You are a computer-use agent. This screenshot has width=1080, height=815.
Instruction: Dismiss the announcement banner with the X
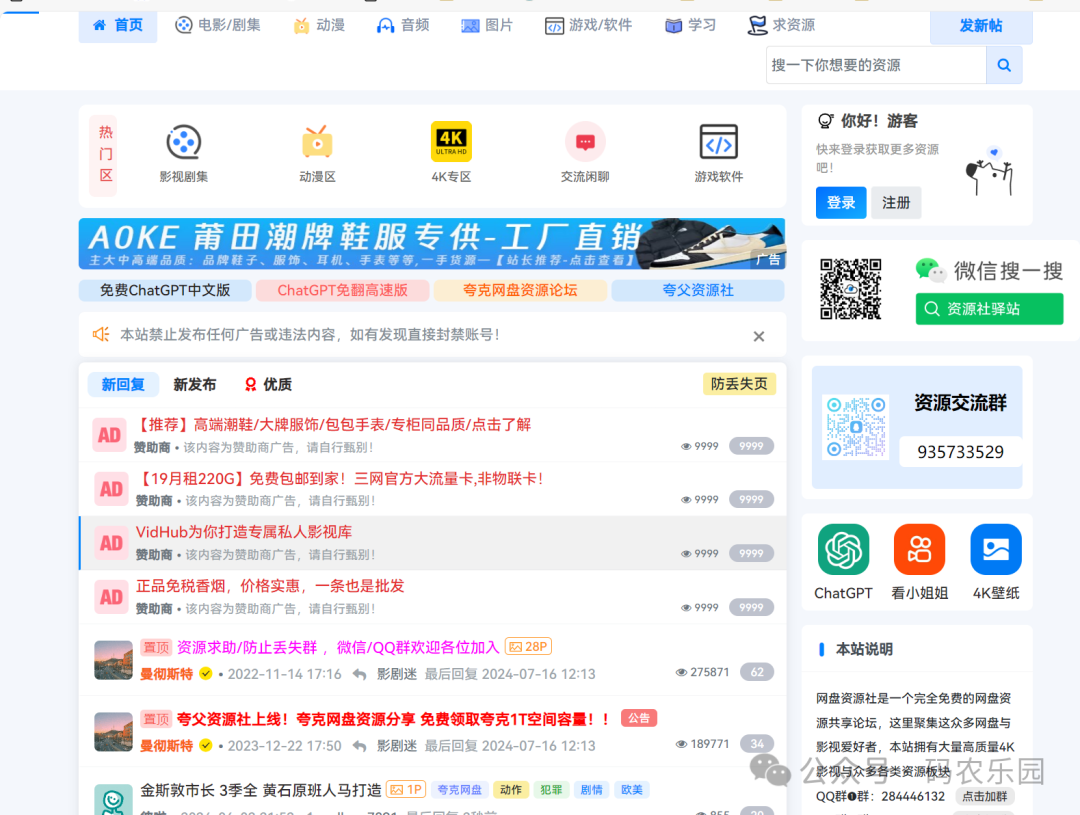(x=758, y=336)
